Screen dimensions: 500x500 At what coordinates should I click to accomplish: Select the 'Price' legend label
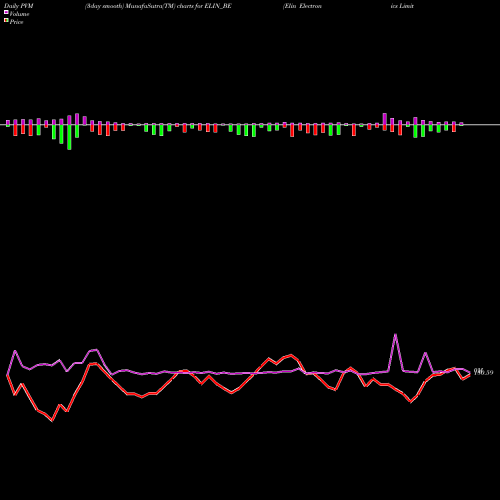point(16,22)
